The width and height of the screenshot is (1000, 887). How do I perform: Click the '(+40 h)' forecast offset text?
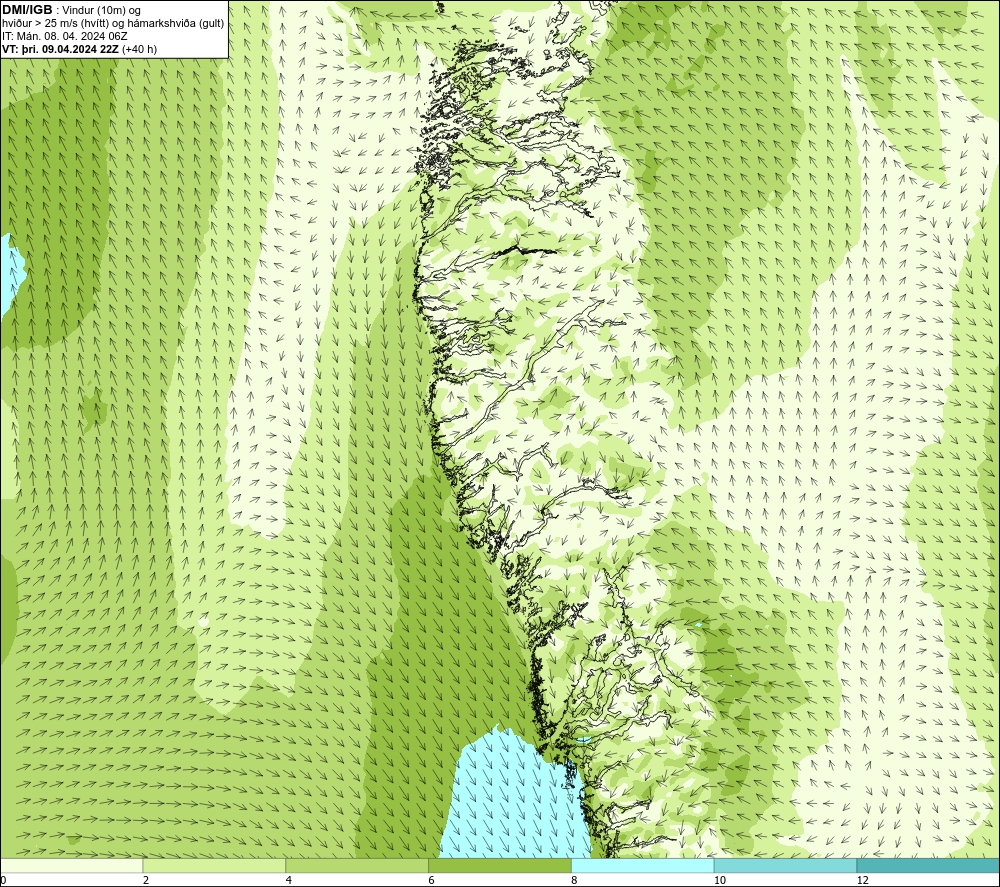click(139, 49)
